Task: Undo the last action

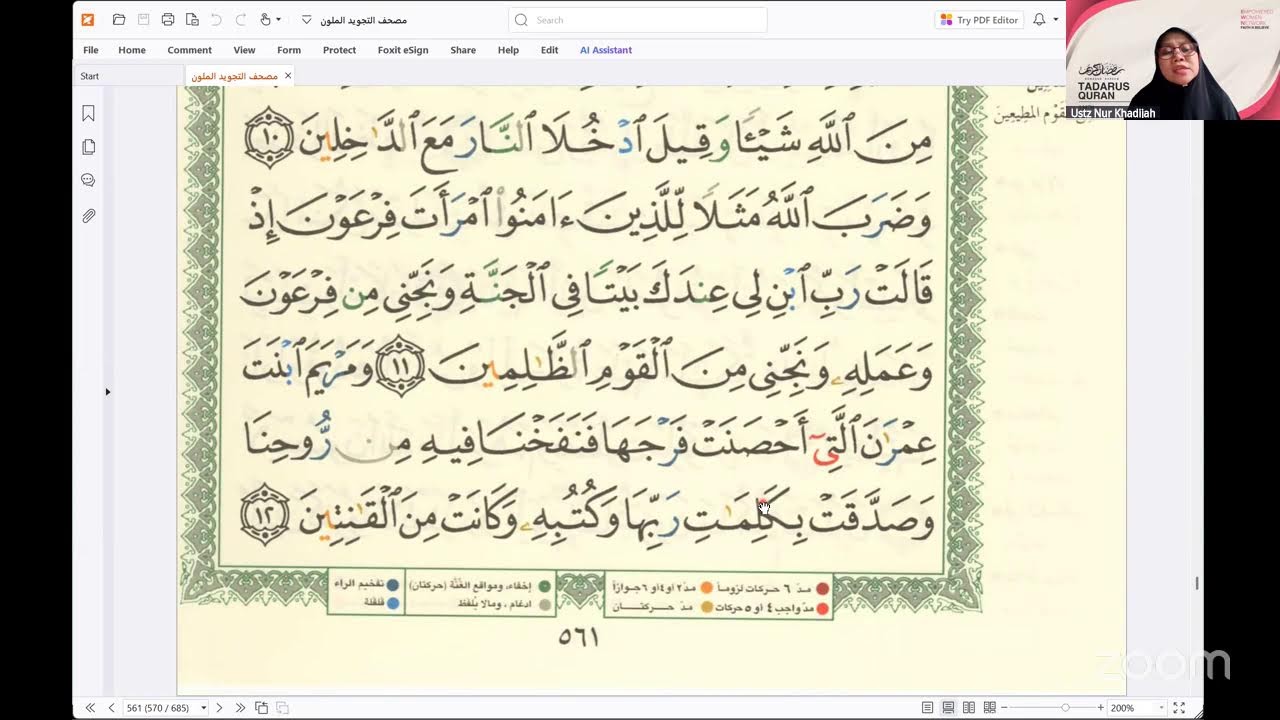Action: point(216,20)
